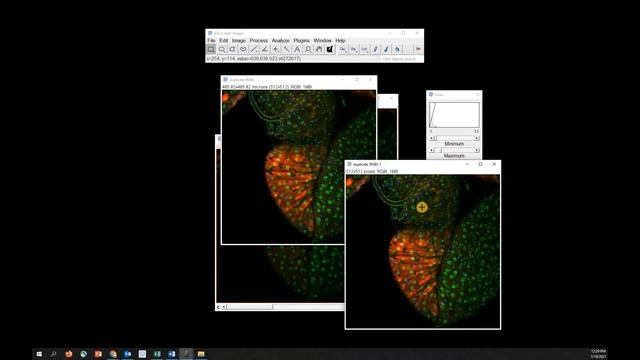Minimize the Duplicate RGB-1 window
640x360 pixels.
tap(467, 164)
